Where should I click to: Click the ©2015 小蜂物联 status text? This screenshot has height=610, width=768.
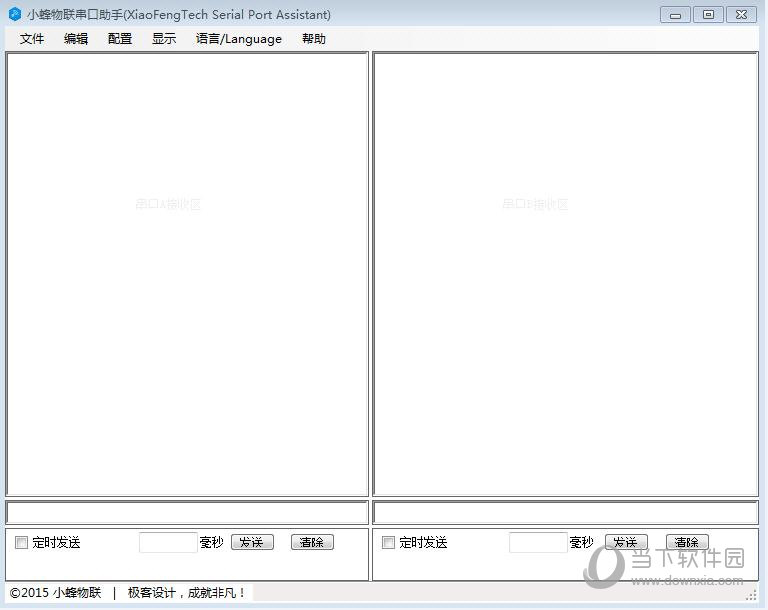point(55,593)
